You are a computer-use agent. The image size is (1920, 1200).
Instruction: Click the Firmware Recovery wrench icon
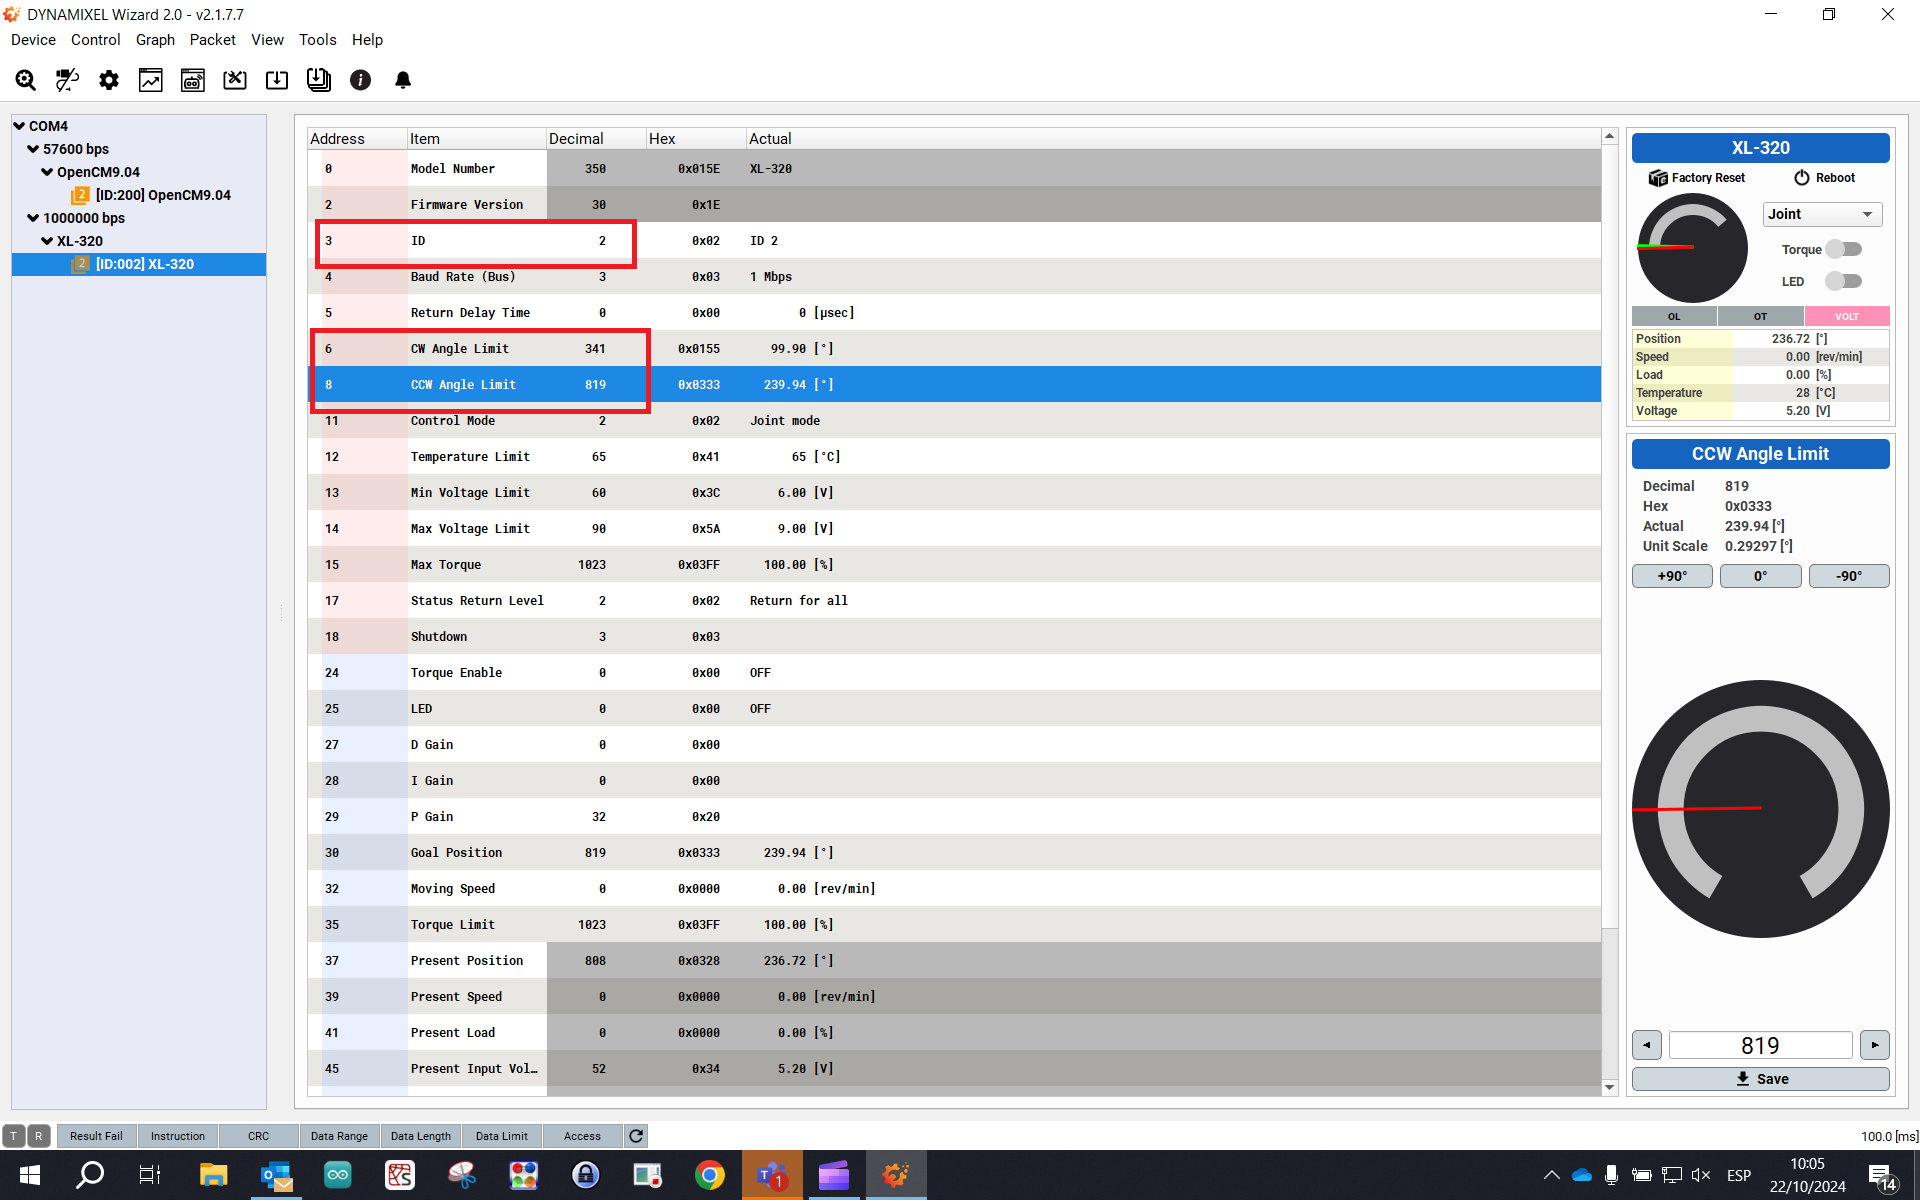click(x=235, y=80)
